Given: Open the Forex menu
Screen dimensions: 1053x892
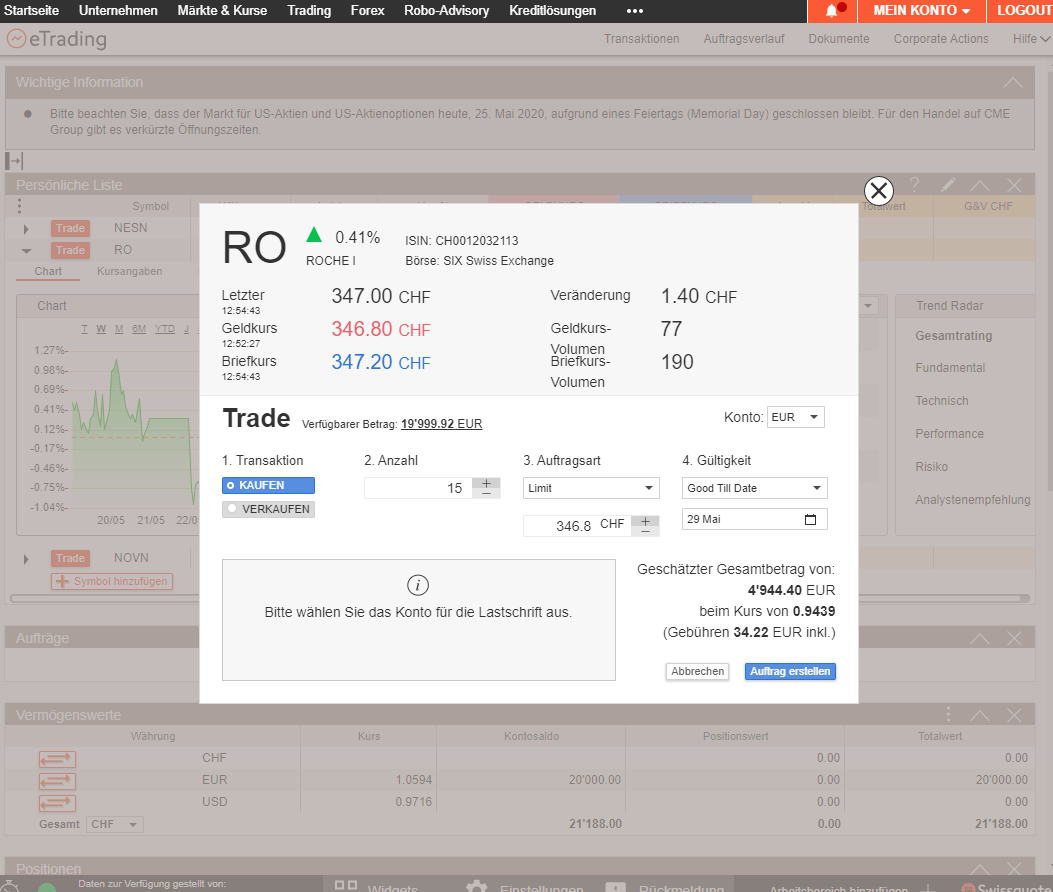Looking at the screenshot, I should (367, 11).
